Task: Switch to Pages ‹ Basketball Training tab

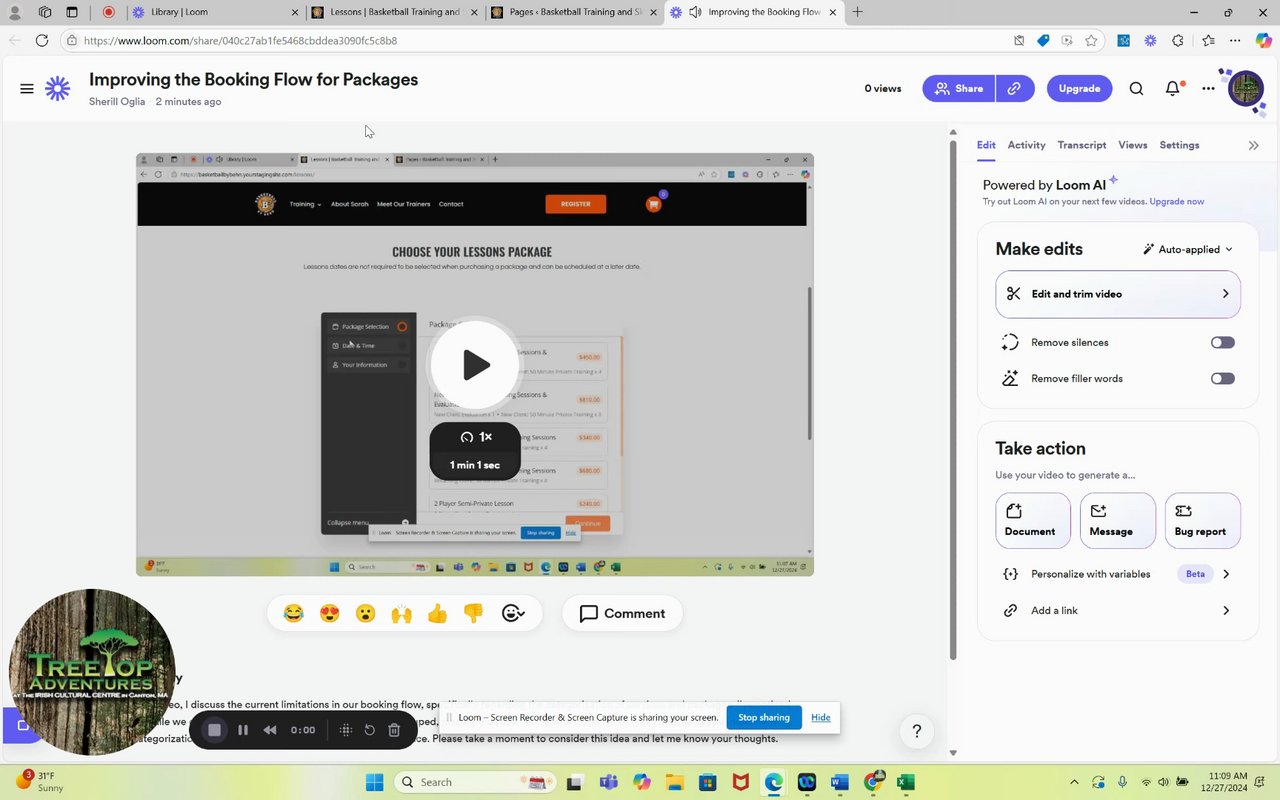Action: [575, 12]
